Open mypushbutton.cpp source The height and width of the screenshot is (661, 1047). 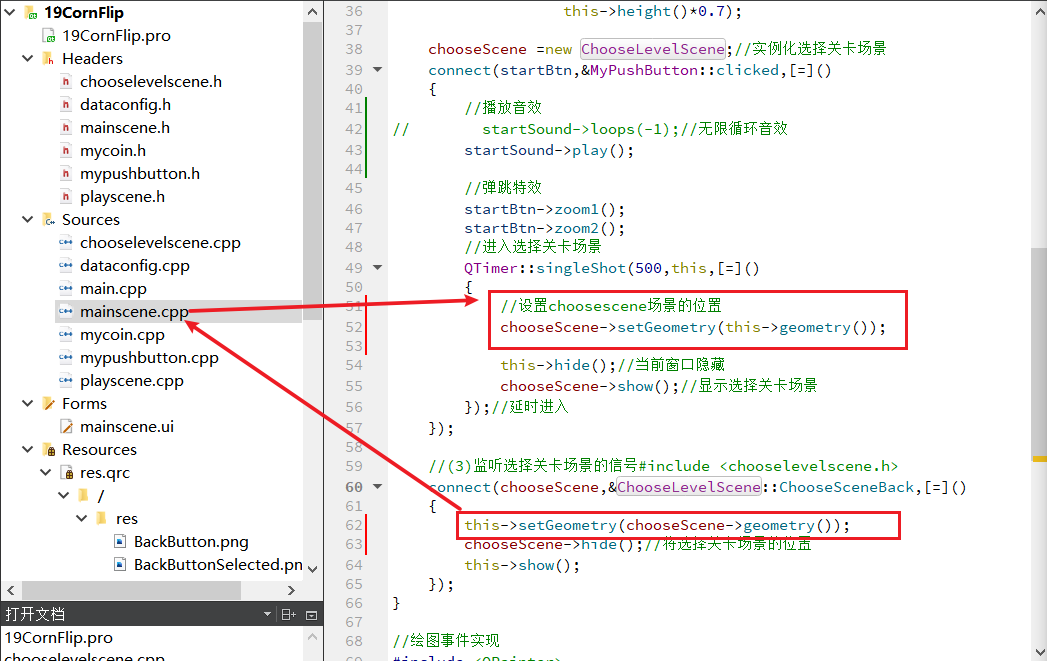point(150,358)
